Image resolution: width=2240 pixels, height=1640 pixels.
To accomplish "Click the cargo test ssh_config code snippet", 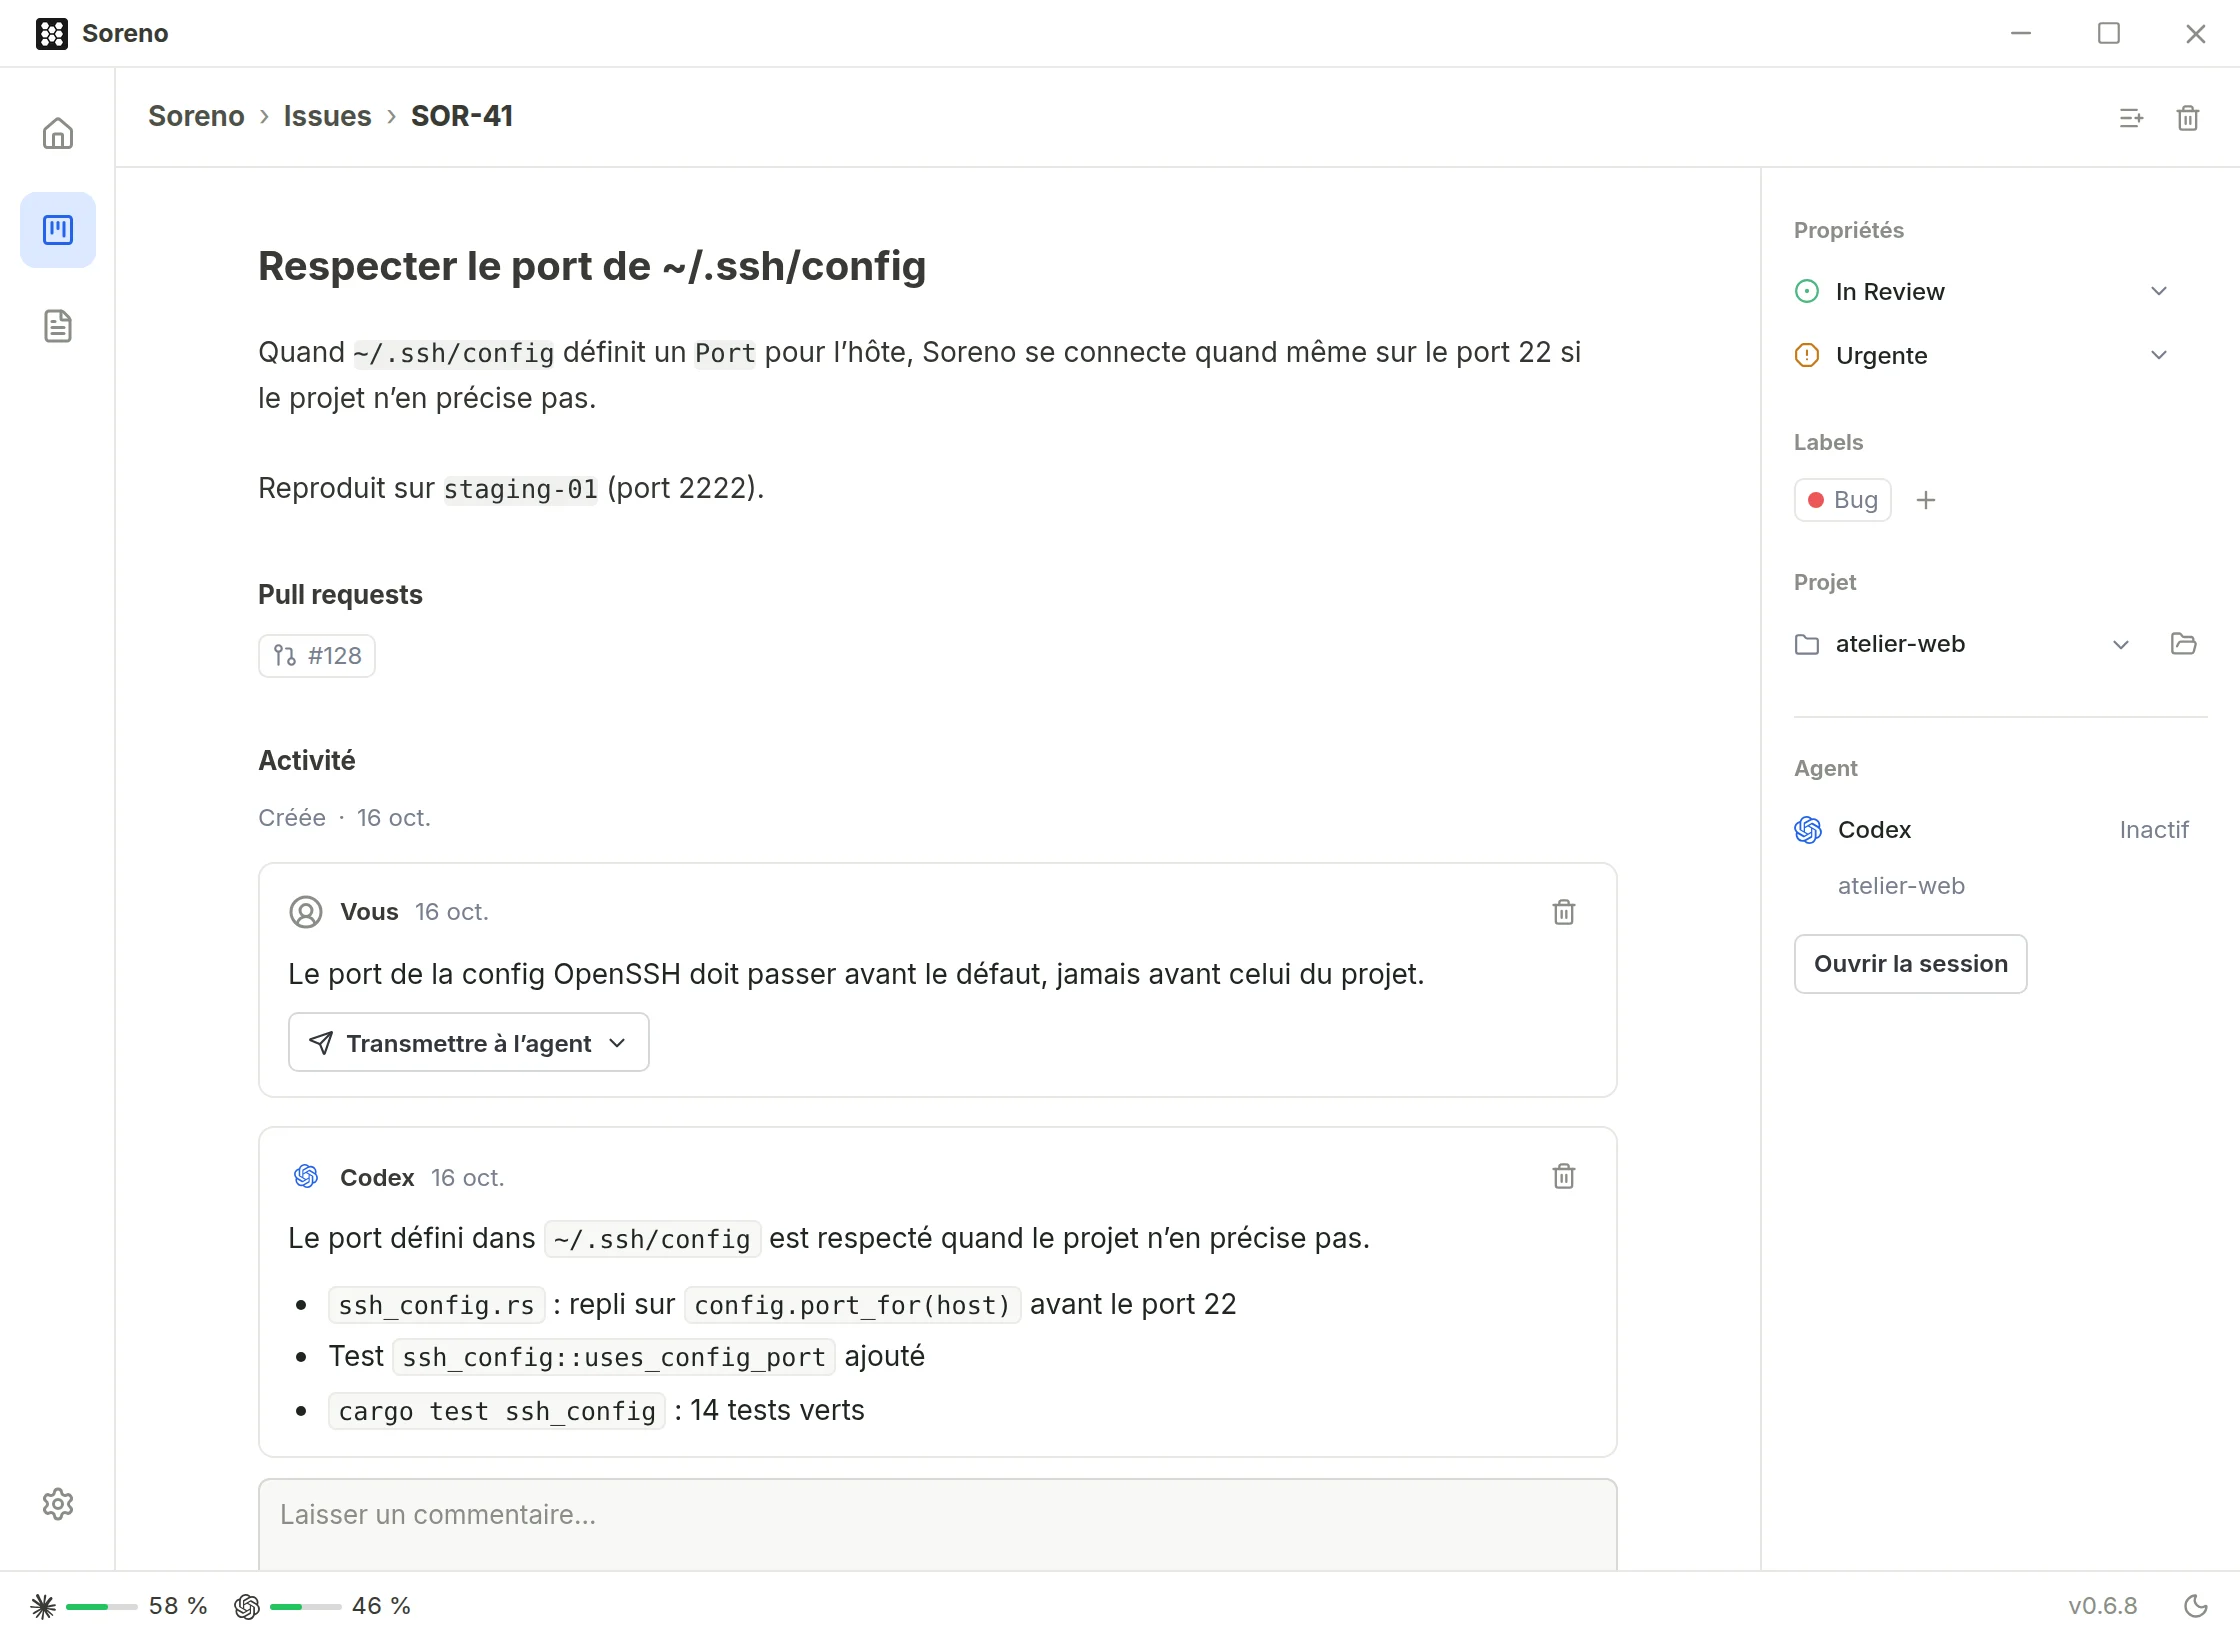I will pyautogui.click(x=497, y=1411).
